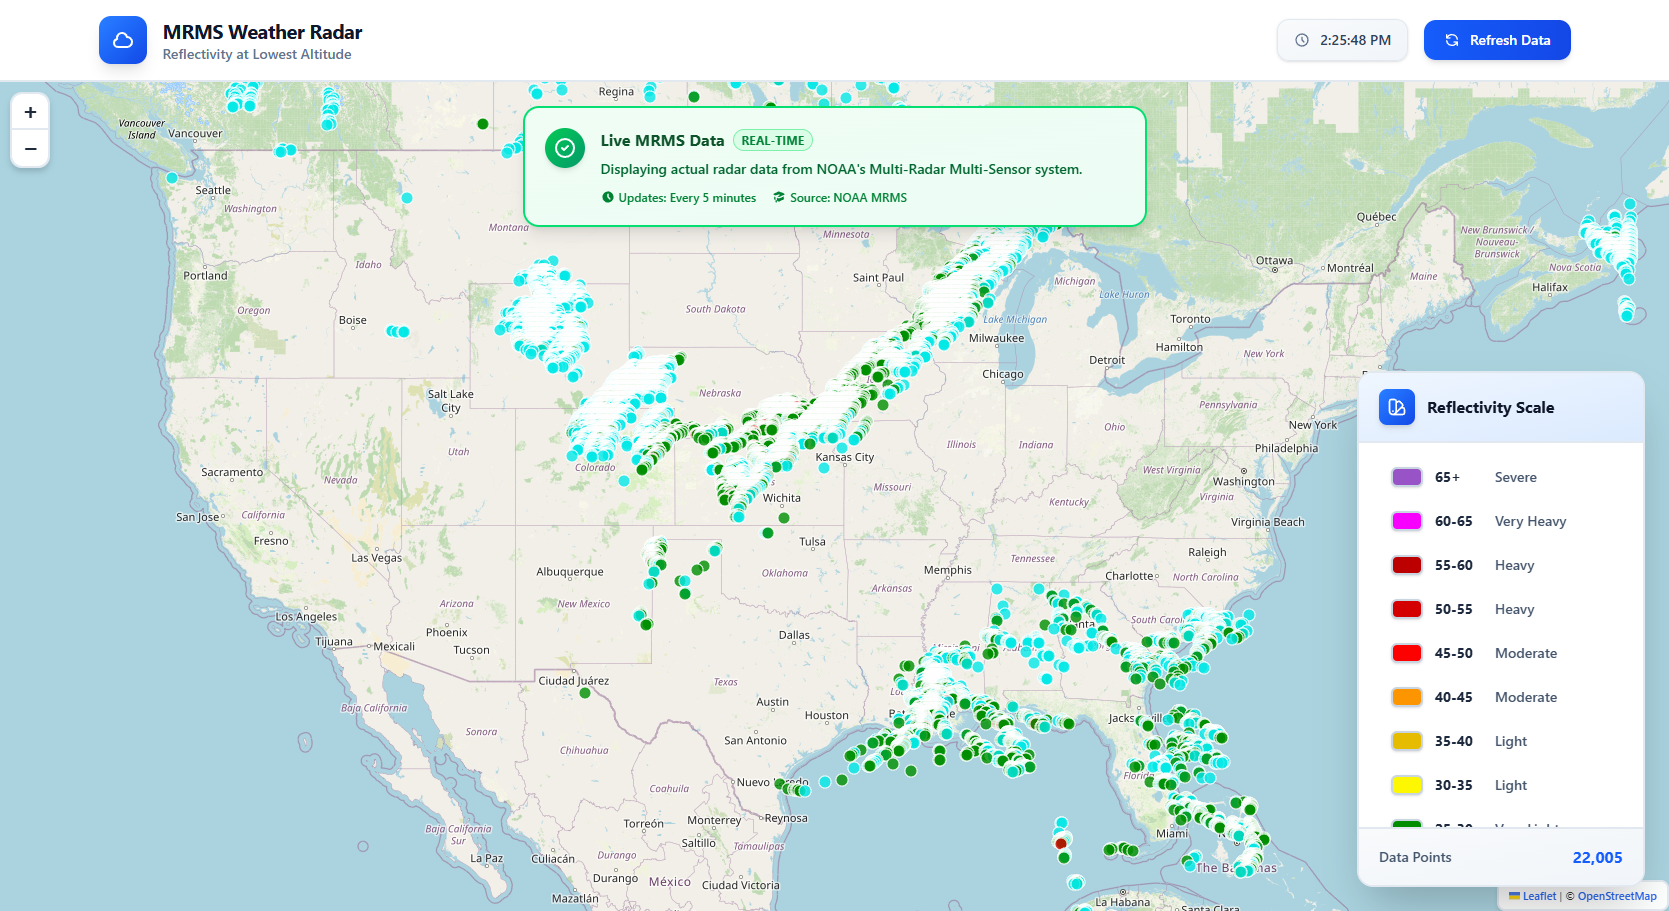This screenshot has height=911, width=1669.
Task: Click the REAL-TIME badge in the banner
Action: pos(772,140)
